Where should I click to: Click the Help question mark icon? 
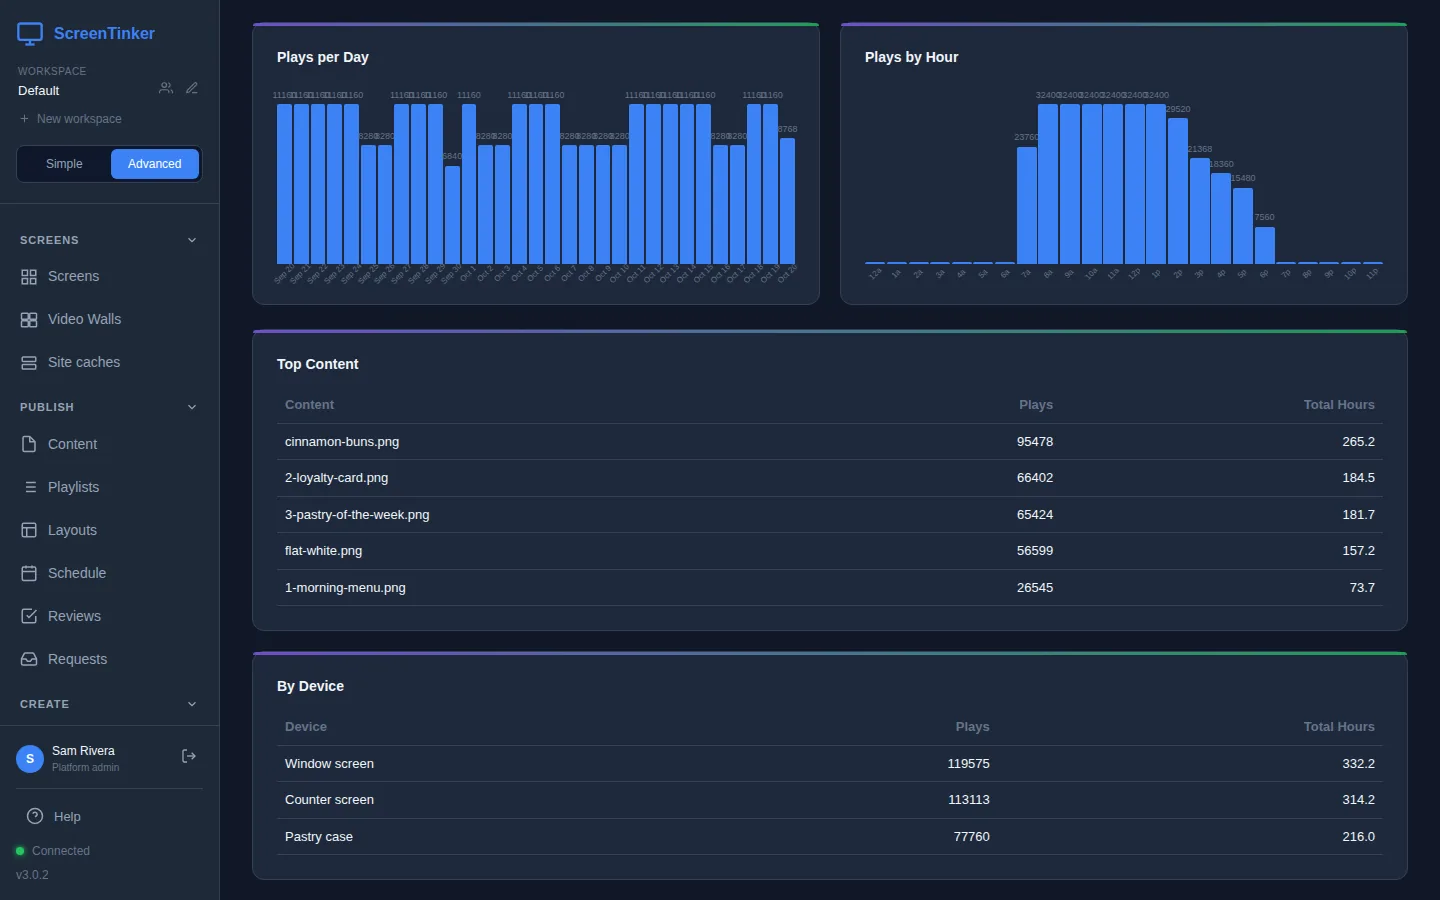coord(35,816)
